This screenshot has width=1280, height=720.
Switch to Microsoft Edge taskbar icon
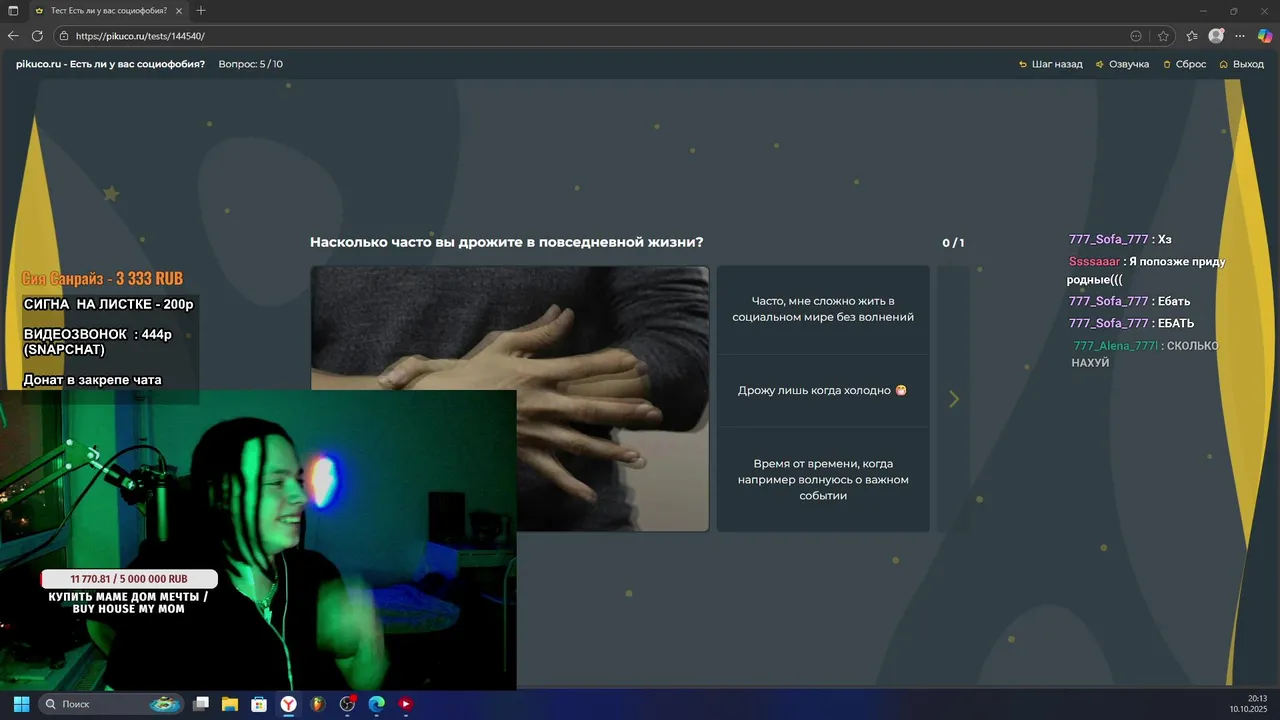point(376,704)
